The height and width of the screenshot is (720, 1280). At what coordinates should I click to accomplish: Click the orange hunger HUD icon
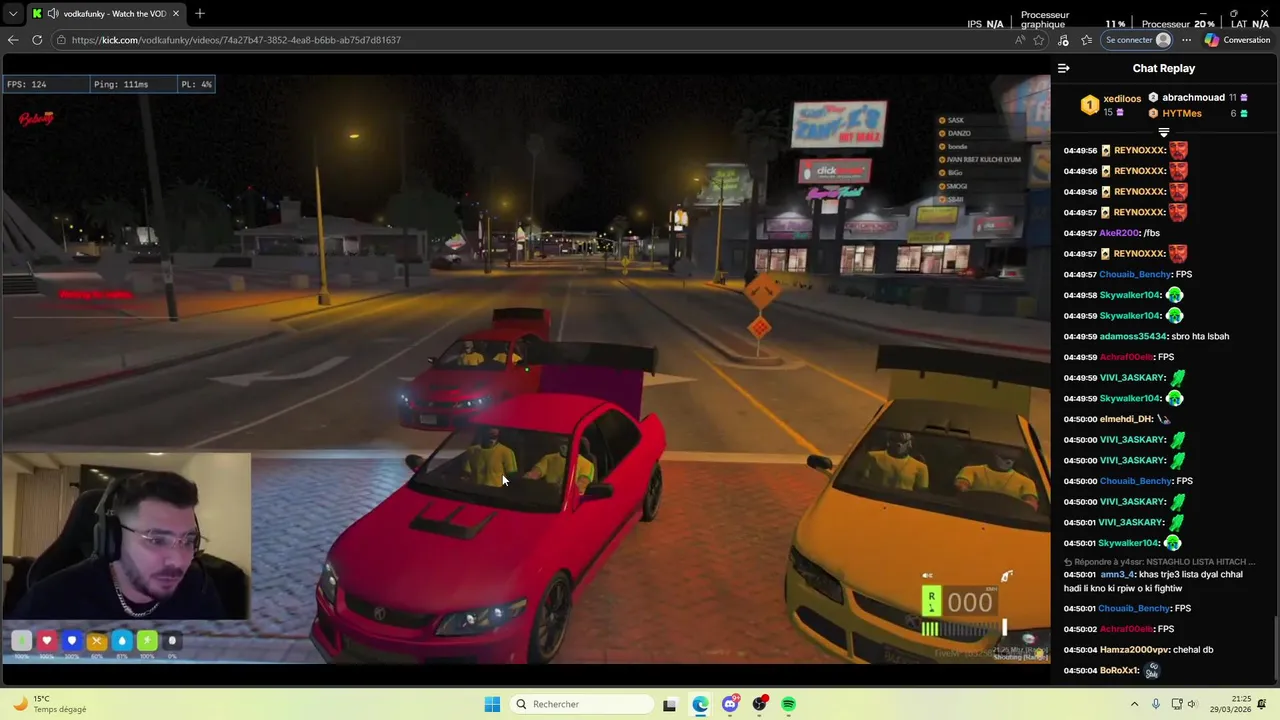point(96,641)
